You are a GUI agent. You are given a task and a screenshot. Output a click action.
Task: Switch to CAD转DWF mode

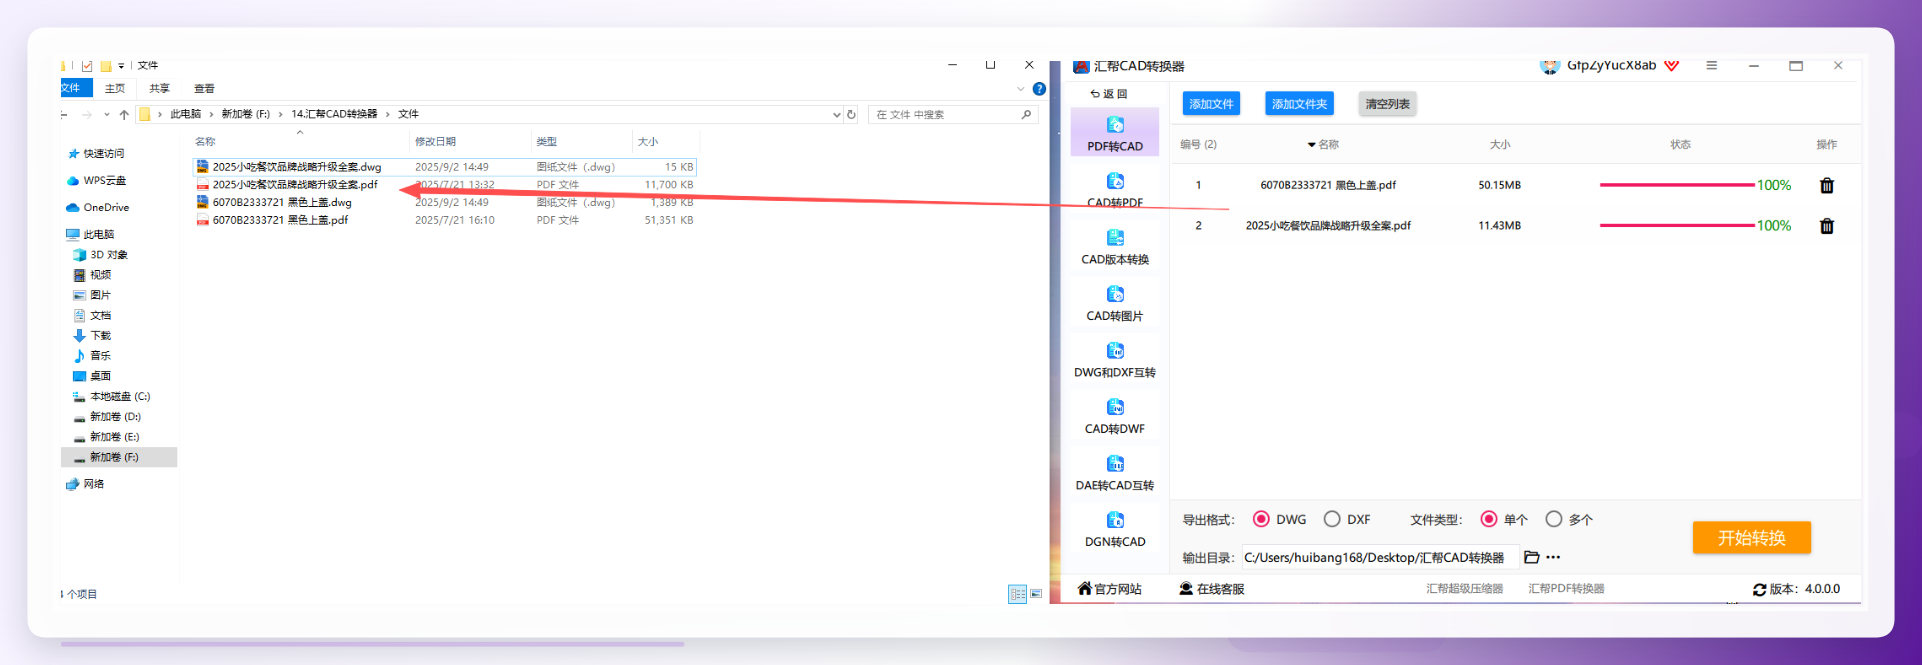pyautogui.click(x=1114, y=417)
